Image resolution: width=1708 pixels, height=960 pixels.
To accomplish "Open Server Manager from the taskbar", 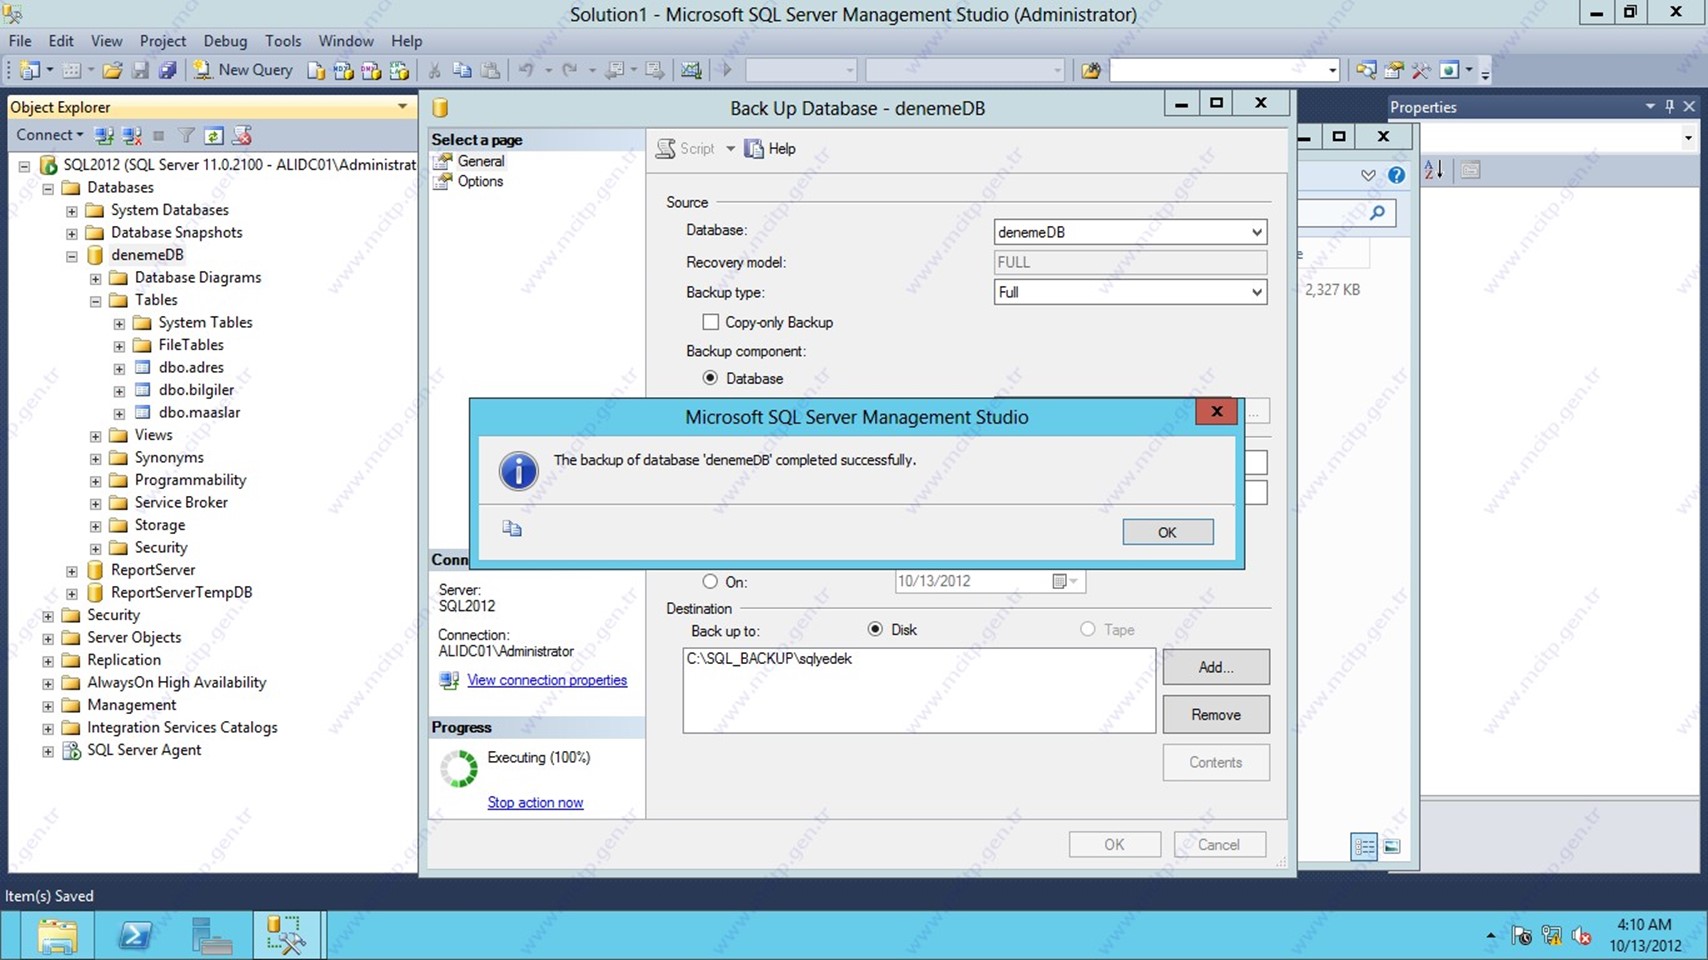I will 212,935.
